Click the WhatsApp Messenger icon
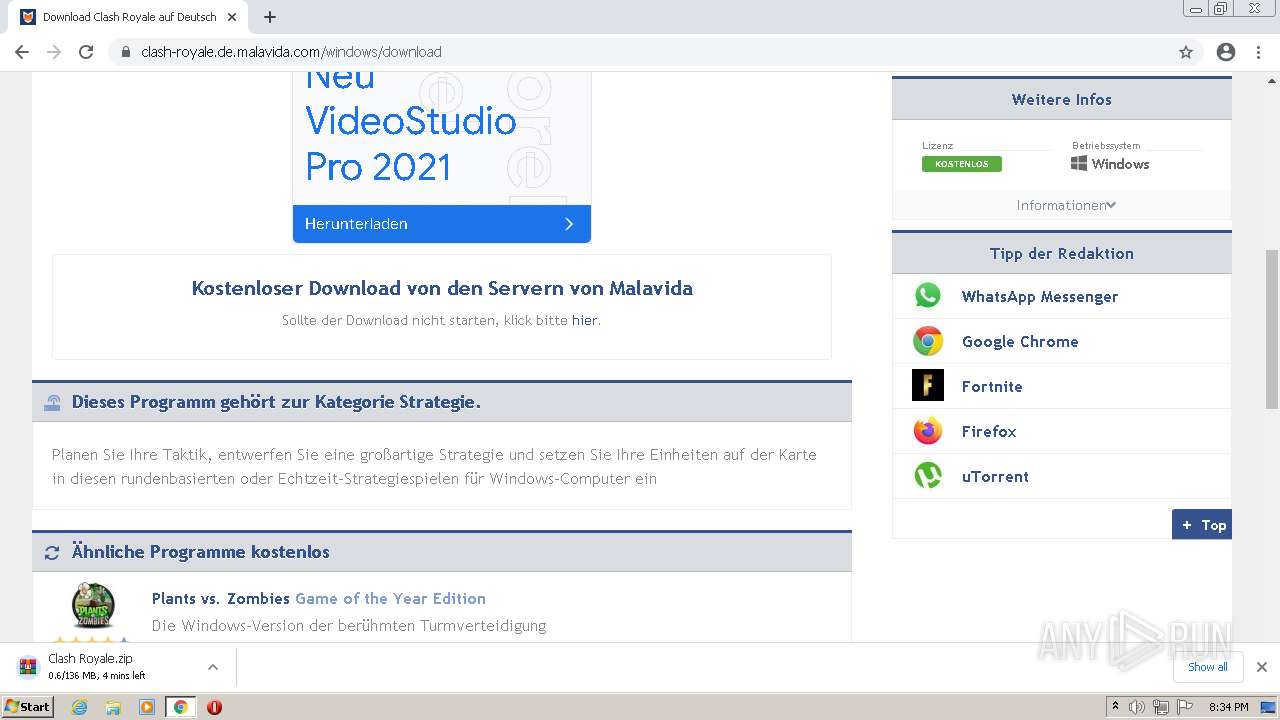Screen dimensions: 1280x720 (928, 296)
